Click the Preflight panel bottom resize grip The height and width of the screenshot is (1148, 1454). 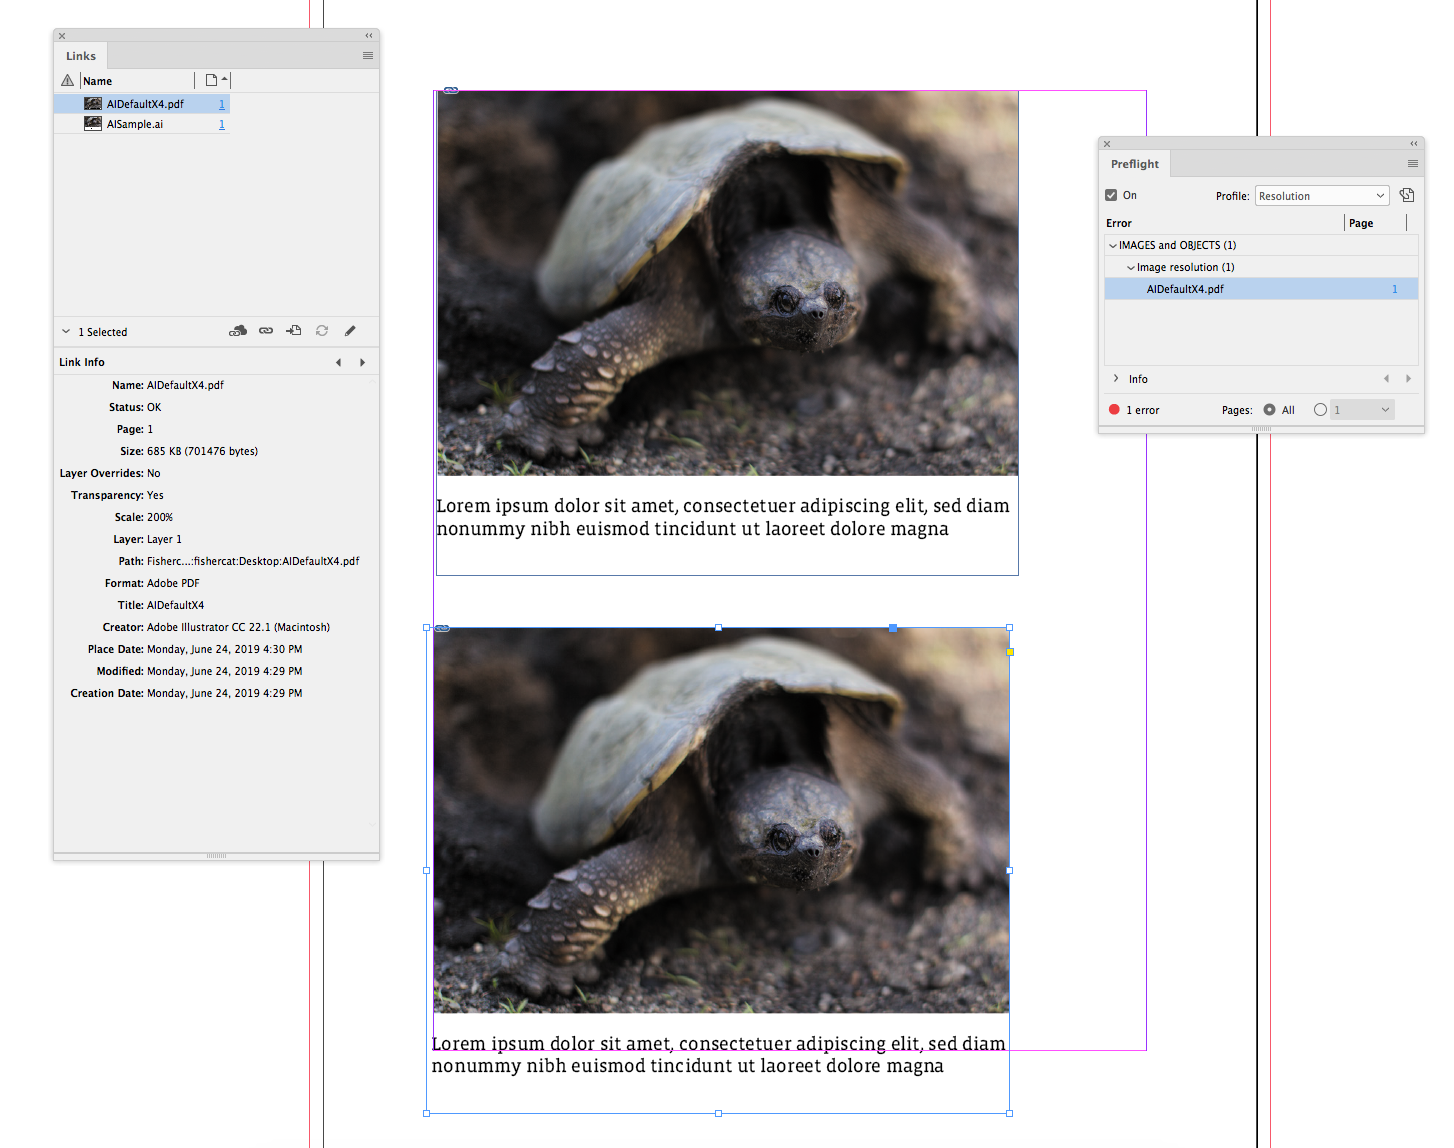pos(1261,429)
